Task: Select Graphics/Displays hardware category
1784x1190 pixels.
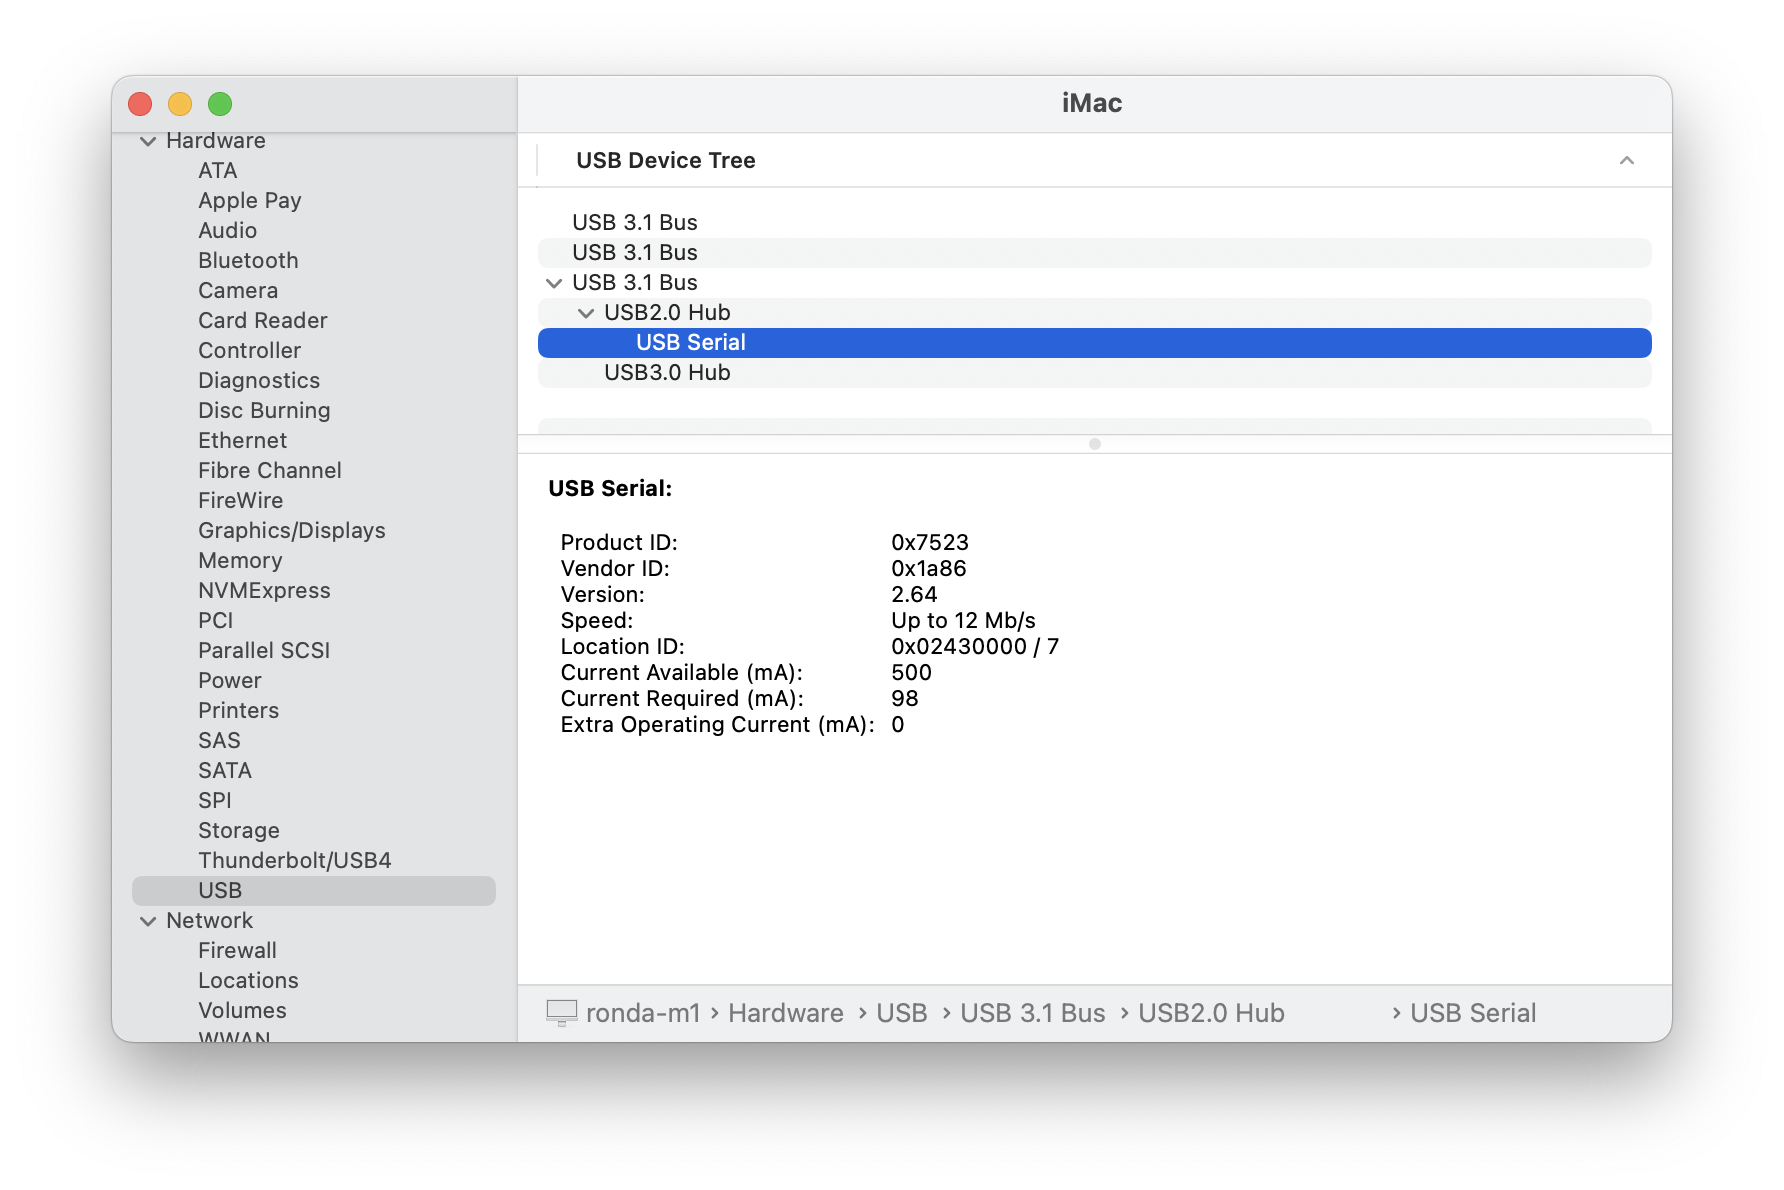Action: pos(291,531)
